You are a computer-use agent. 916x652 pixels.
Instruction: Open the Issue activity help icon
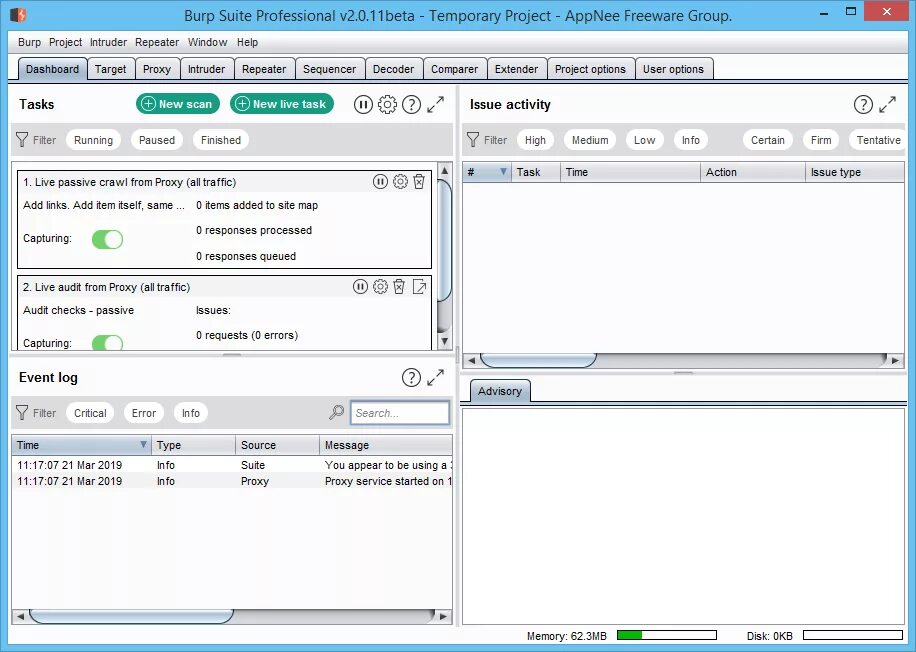pos(863,105)
